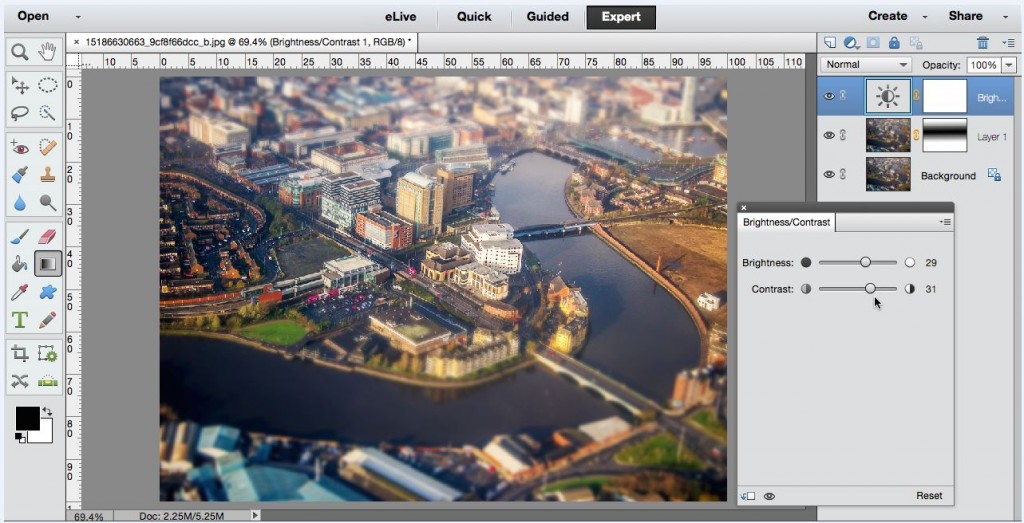This screenshot has width=1024, height=523.
Task: Select the Zoom tool
Action: (x=20, y=52)
